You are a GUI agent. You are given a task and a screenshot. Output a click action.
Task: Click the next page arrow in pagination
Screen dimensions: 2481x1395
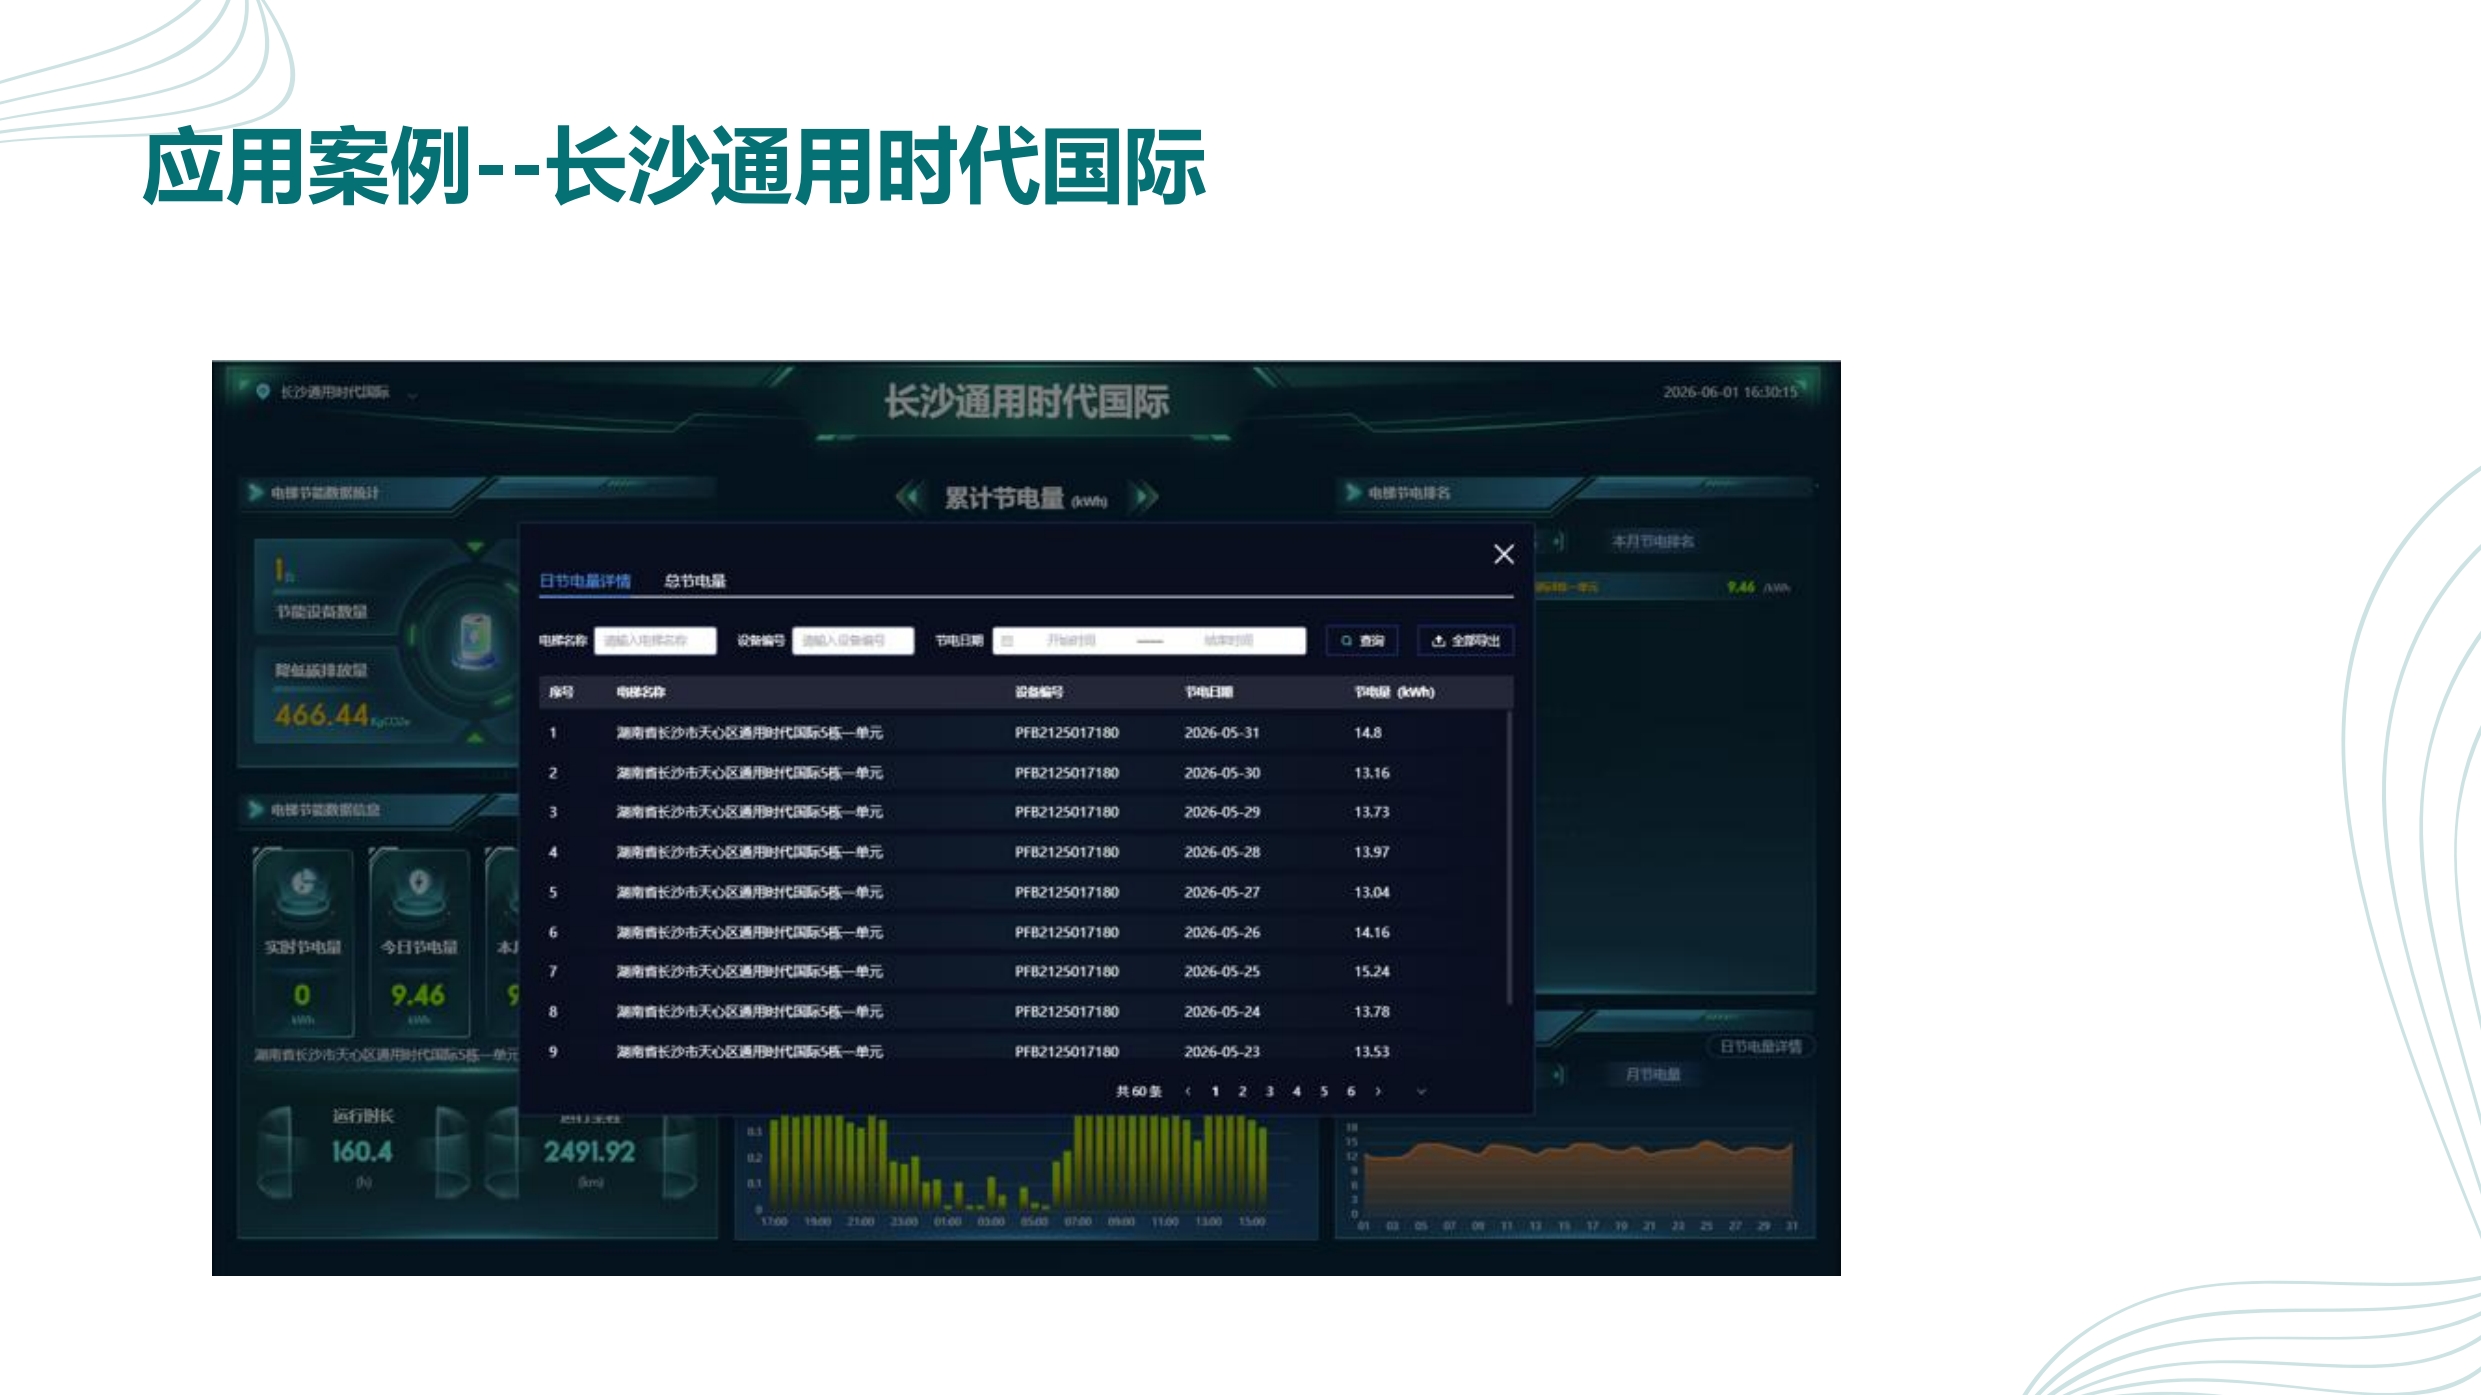pos(1378,1091)
